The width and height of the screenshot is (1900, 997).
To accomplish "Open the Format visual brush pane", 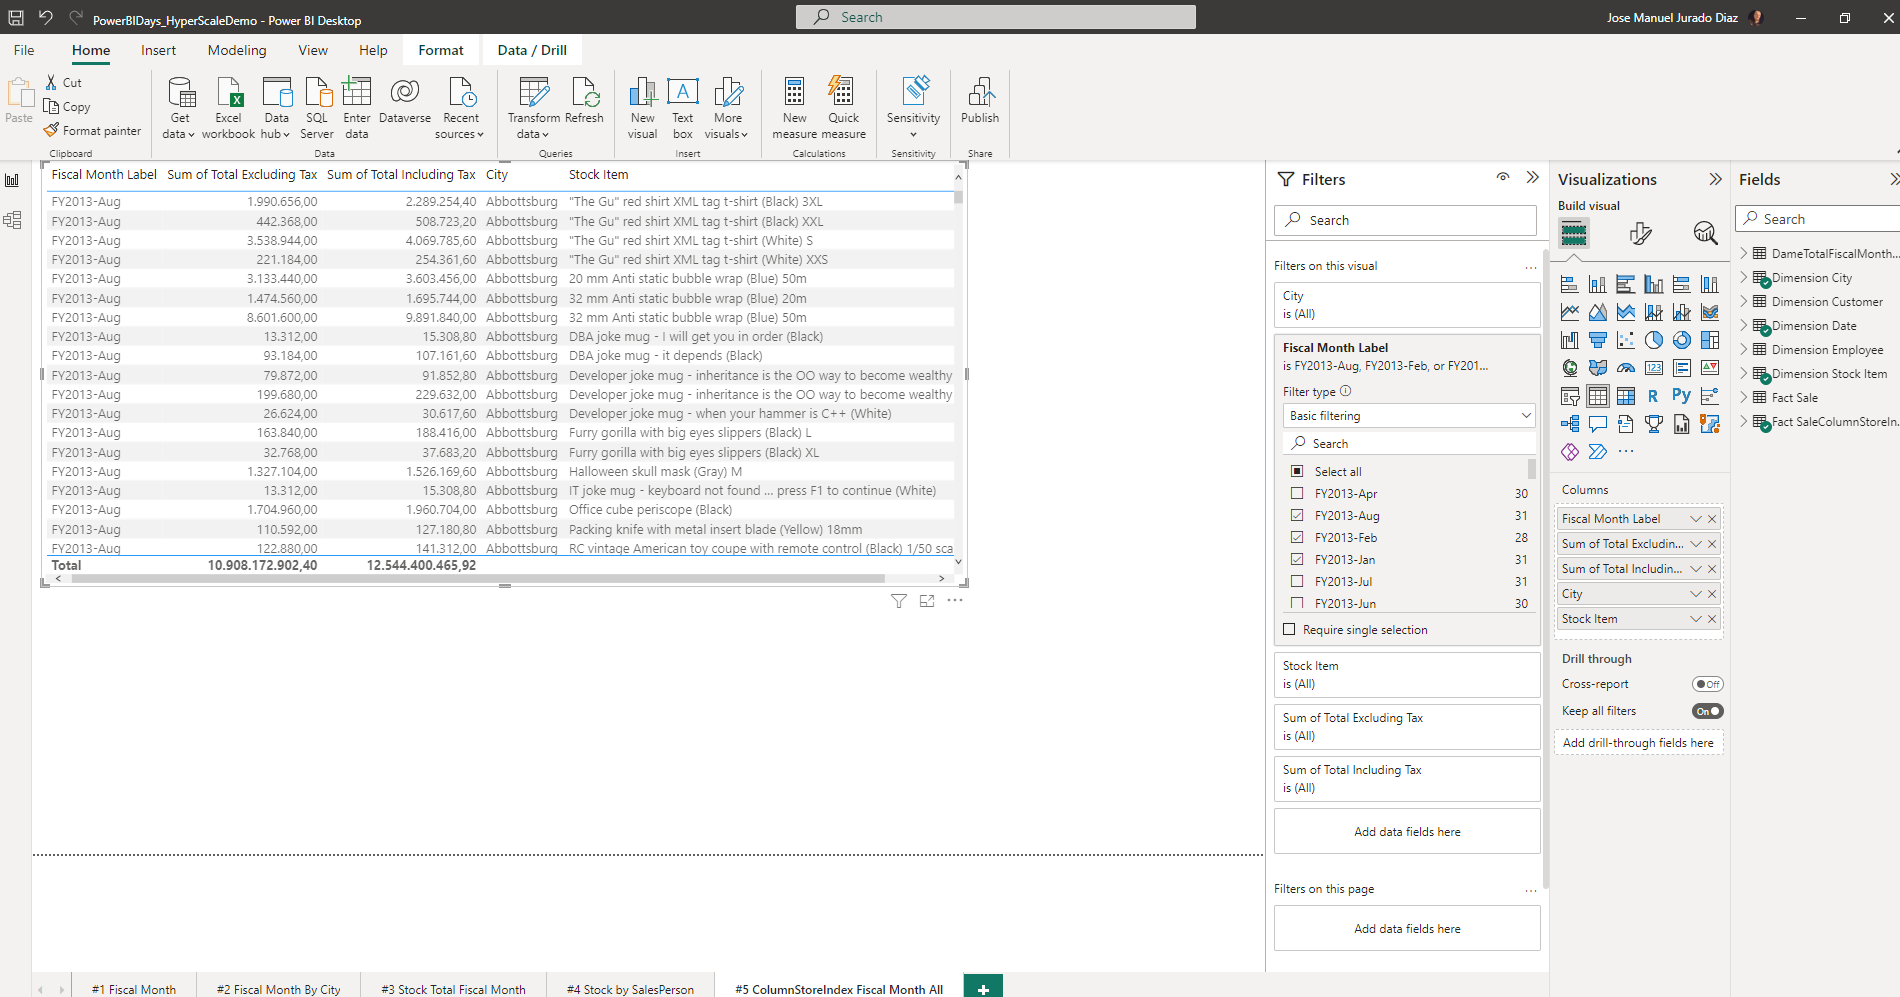I will coord(1640,233).
